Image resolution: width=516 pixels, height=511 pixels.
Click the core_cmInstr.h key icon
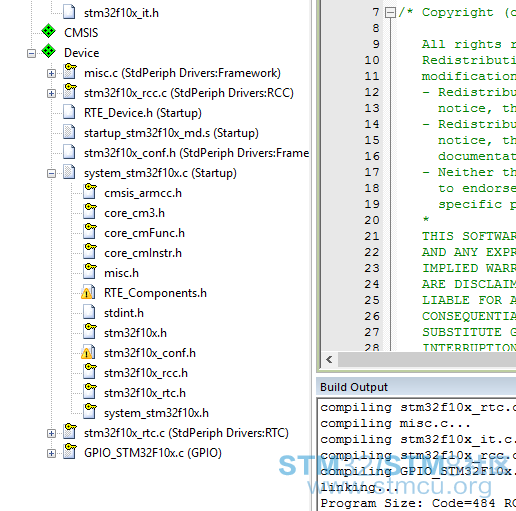(90, 251)
